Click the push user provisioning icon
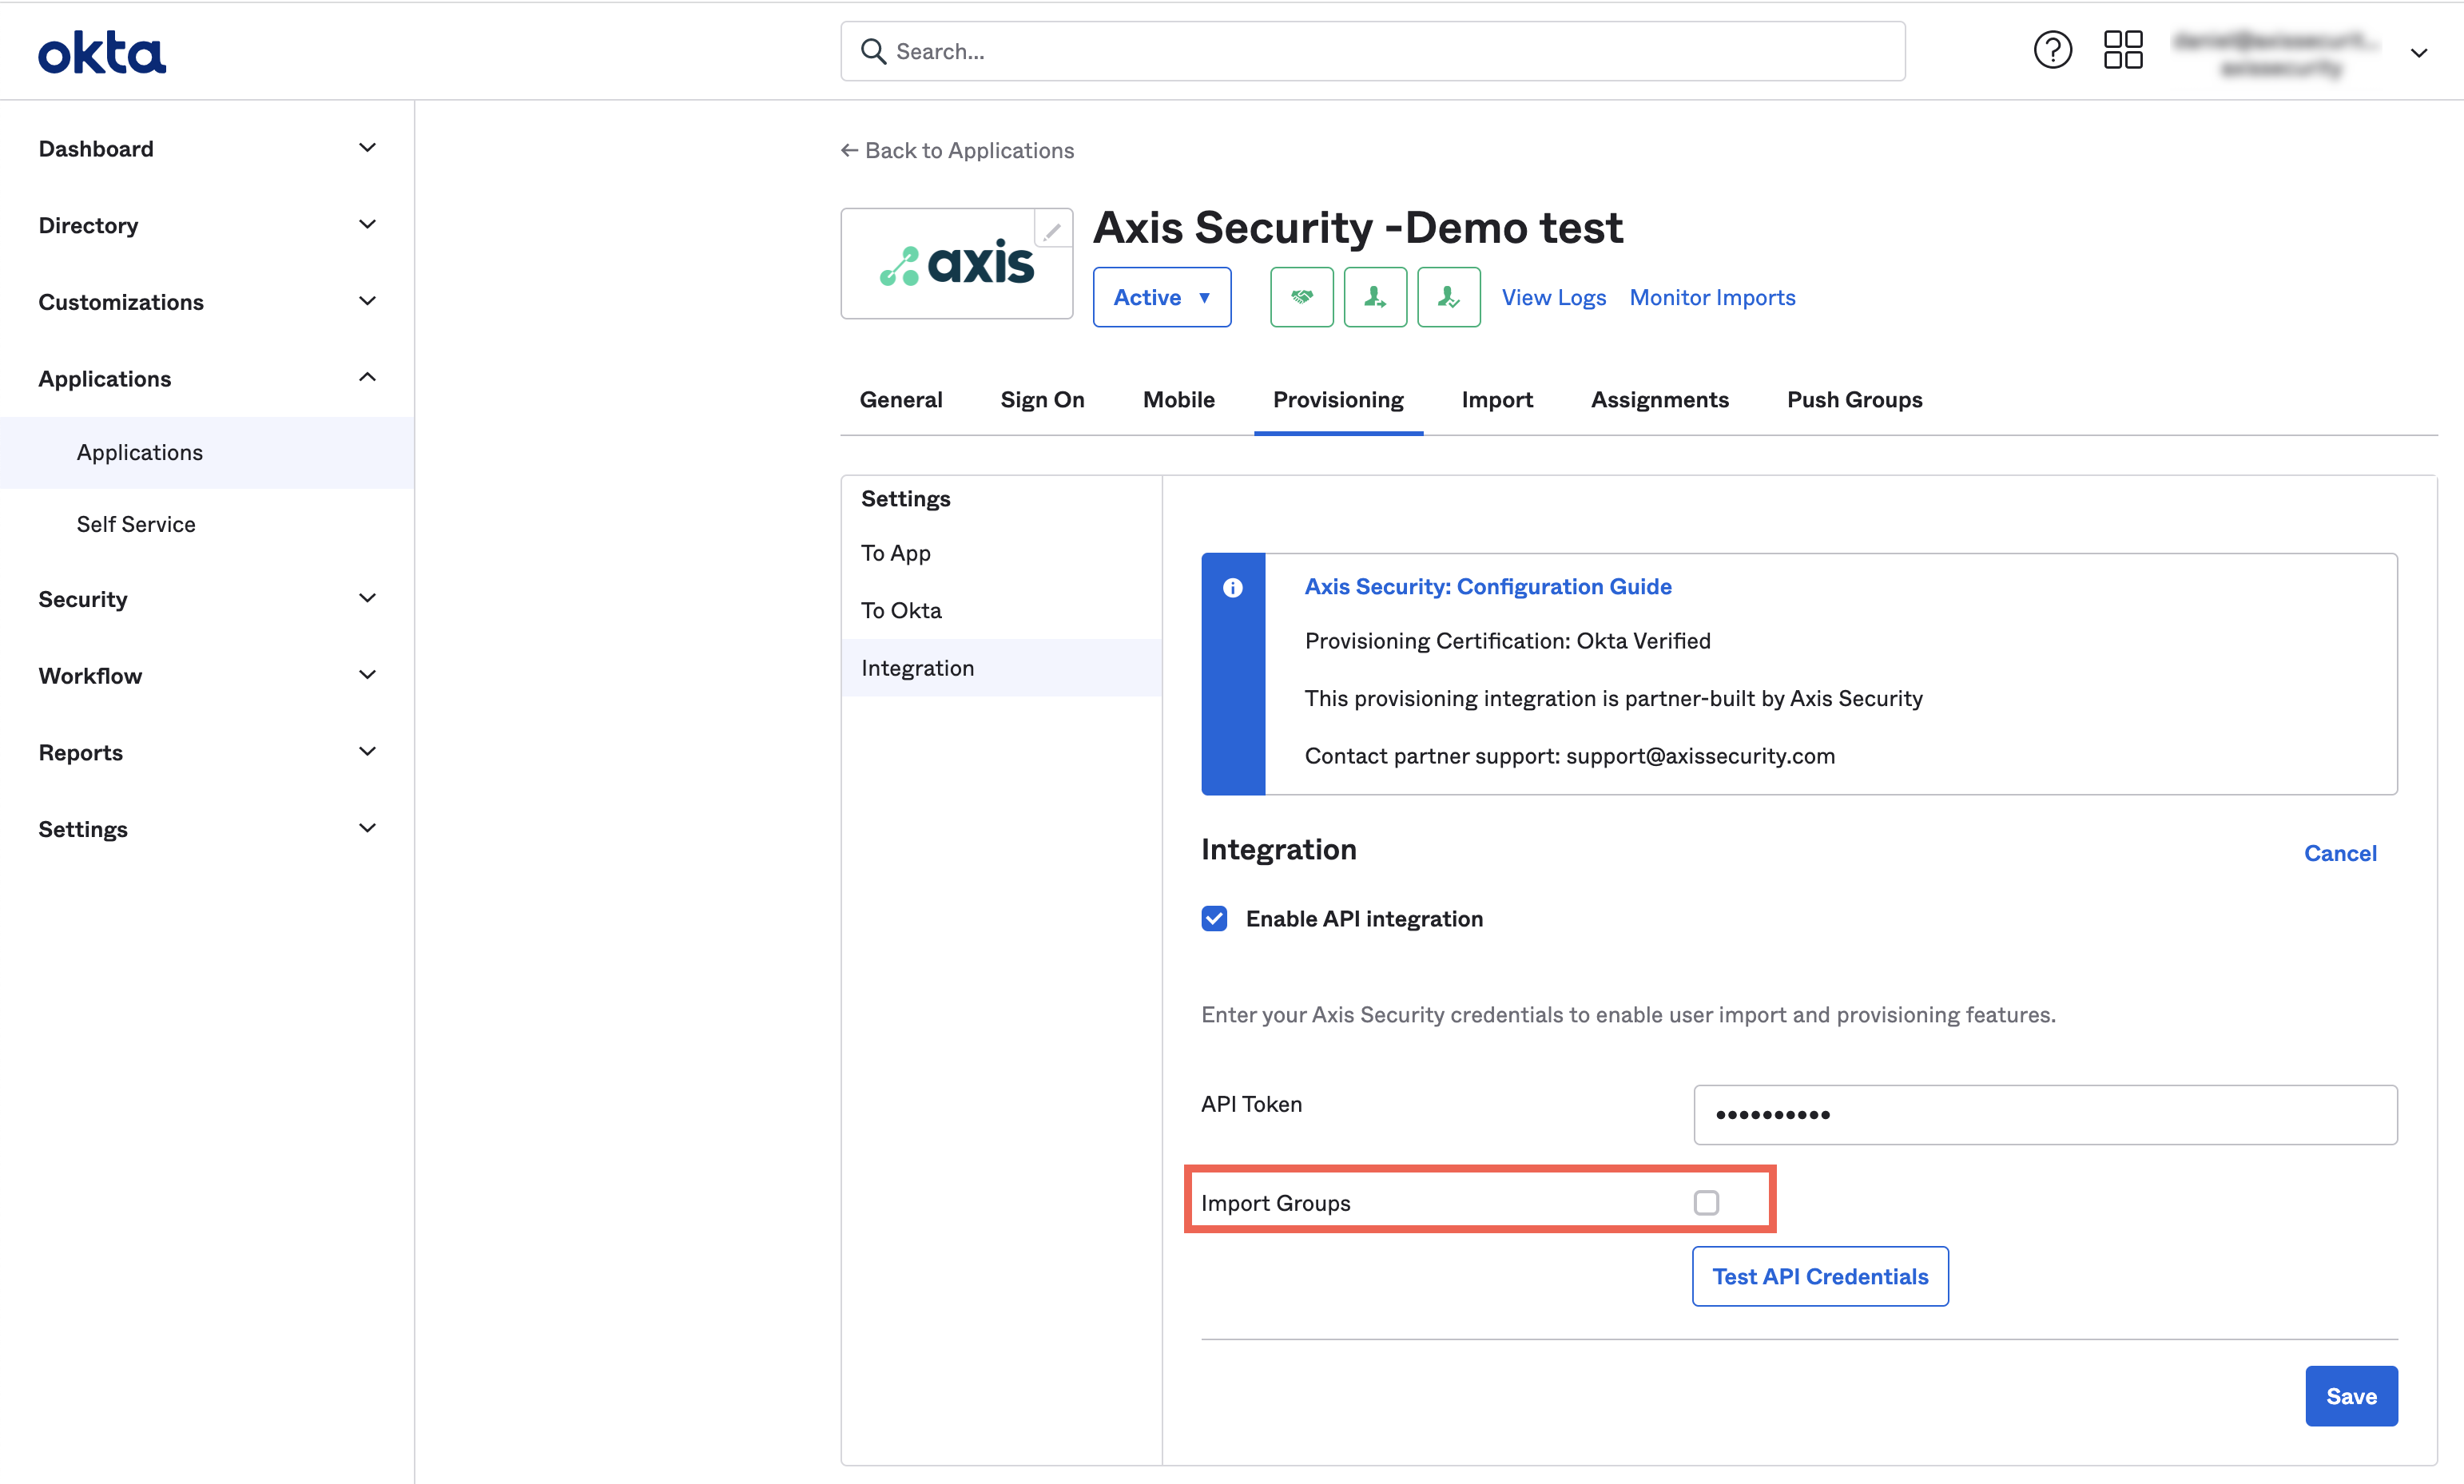Image resolution: width=2464 pixels, height=1484 pixels. (1375, 297)
